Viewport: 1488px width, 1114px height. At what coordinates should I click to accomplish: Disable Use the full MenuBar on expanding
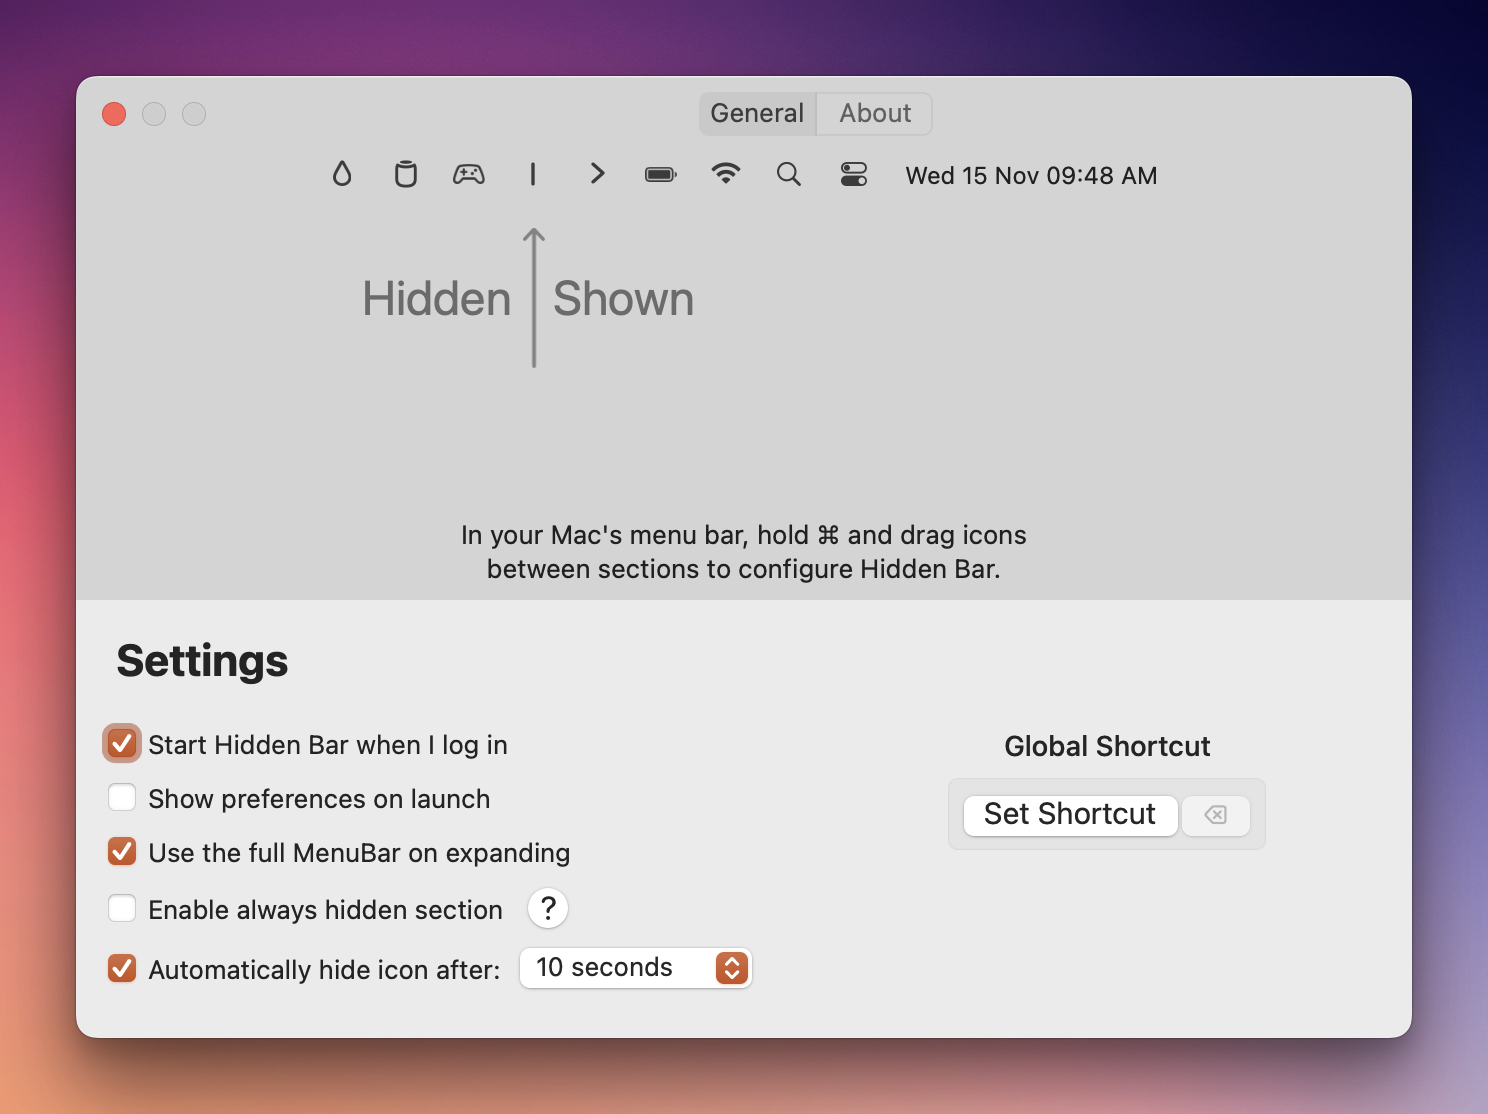click(x=122, y=851)
